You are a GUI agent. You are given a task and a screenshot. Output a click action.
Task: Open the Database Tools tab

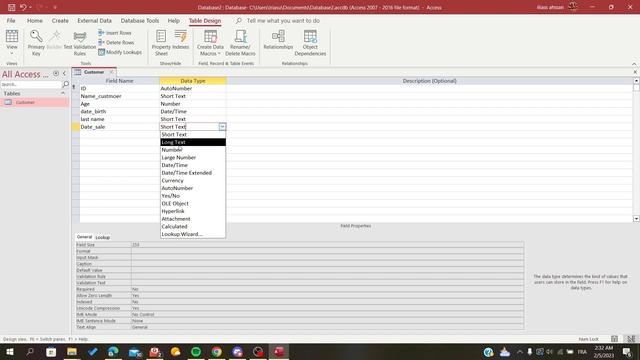click(x=140, y=20)
